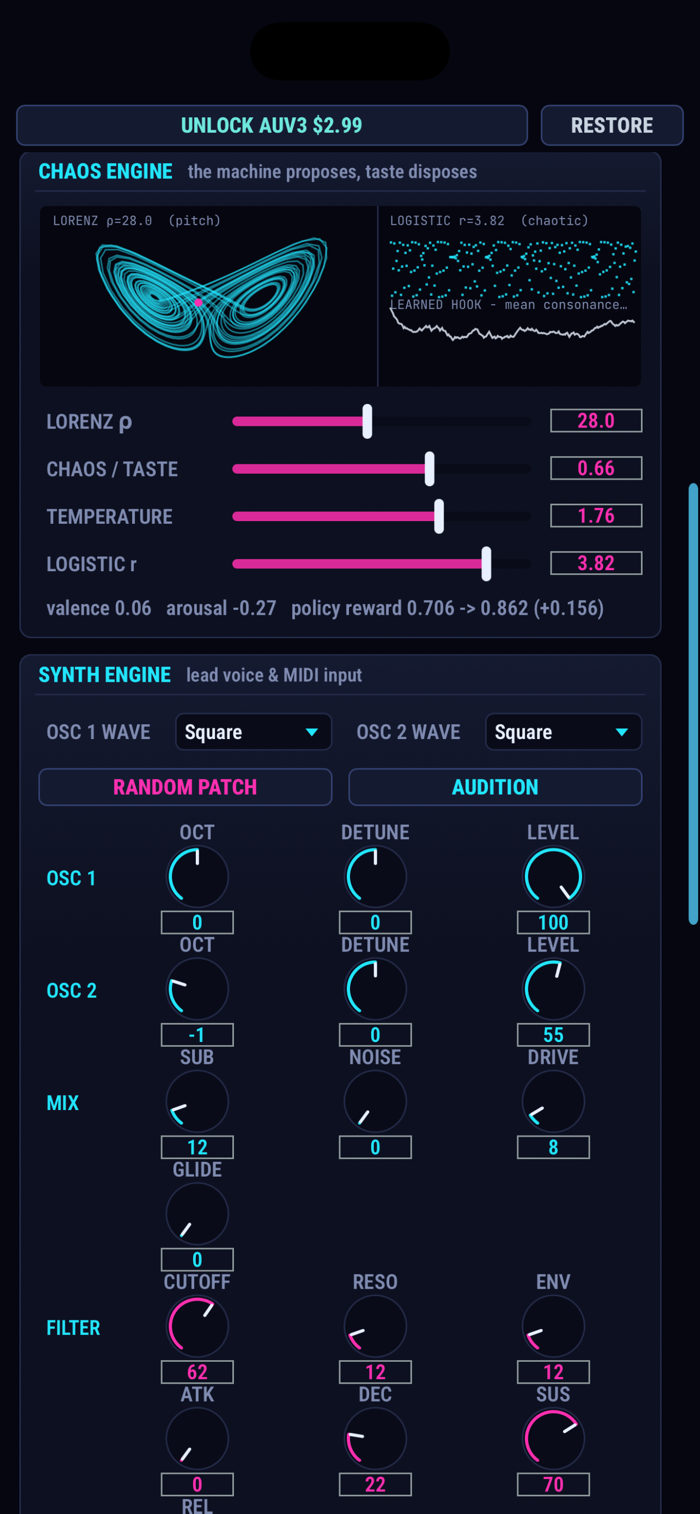
Task: Click the Lorenz attractor pitch display
Action: [208, 296]
